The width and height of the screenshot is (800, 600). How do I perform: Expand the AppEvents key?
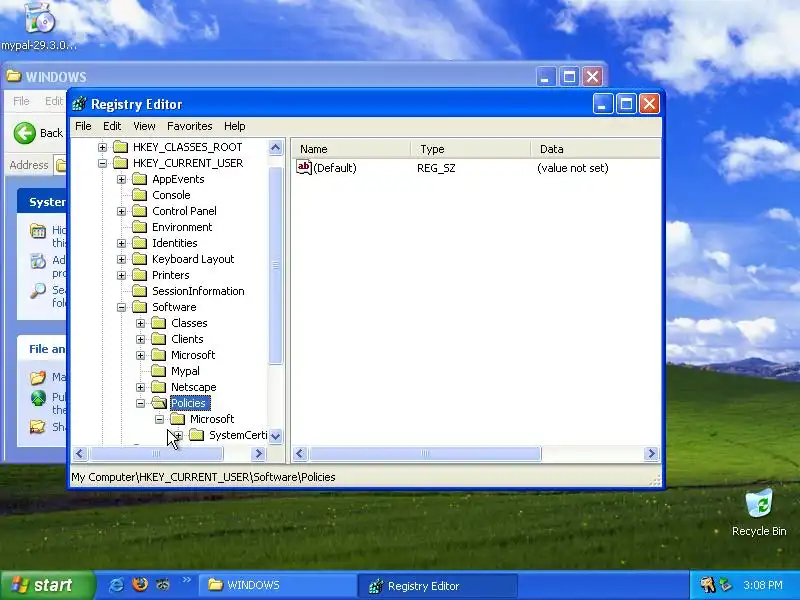pyautogui.click(x=121, y=180)
